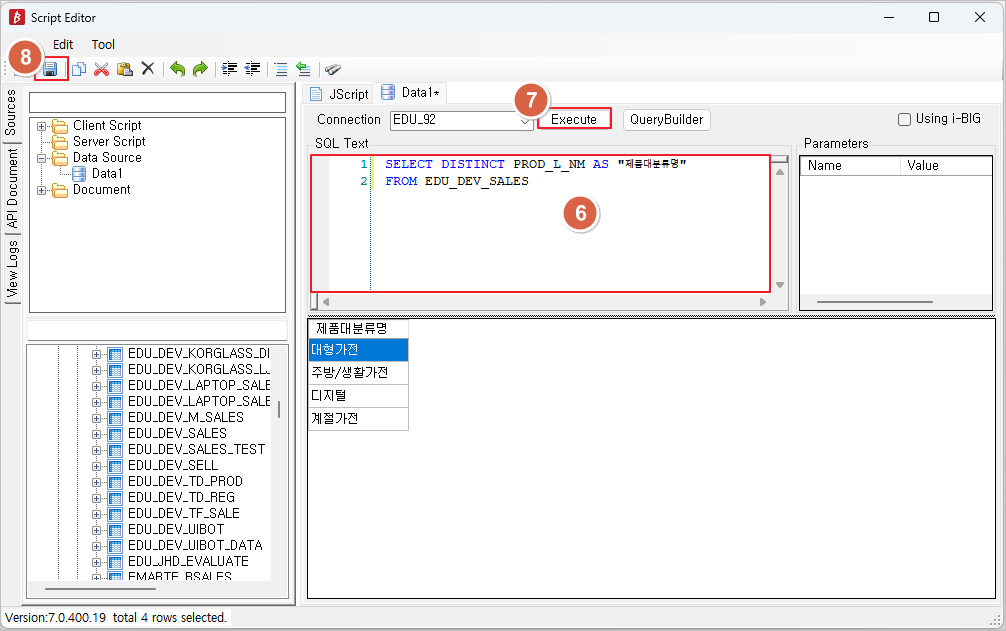Image resolution: width=1006 pixels, height=631 pixels.
Task: Open the API Document side tab
Action: point(12,191)
